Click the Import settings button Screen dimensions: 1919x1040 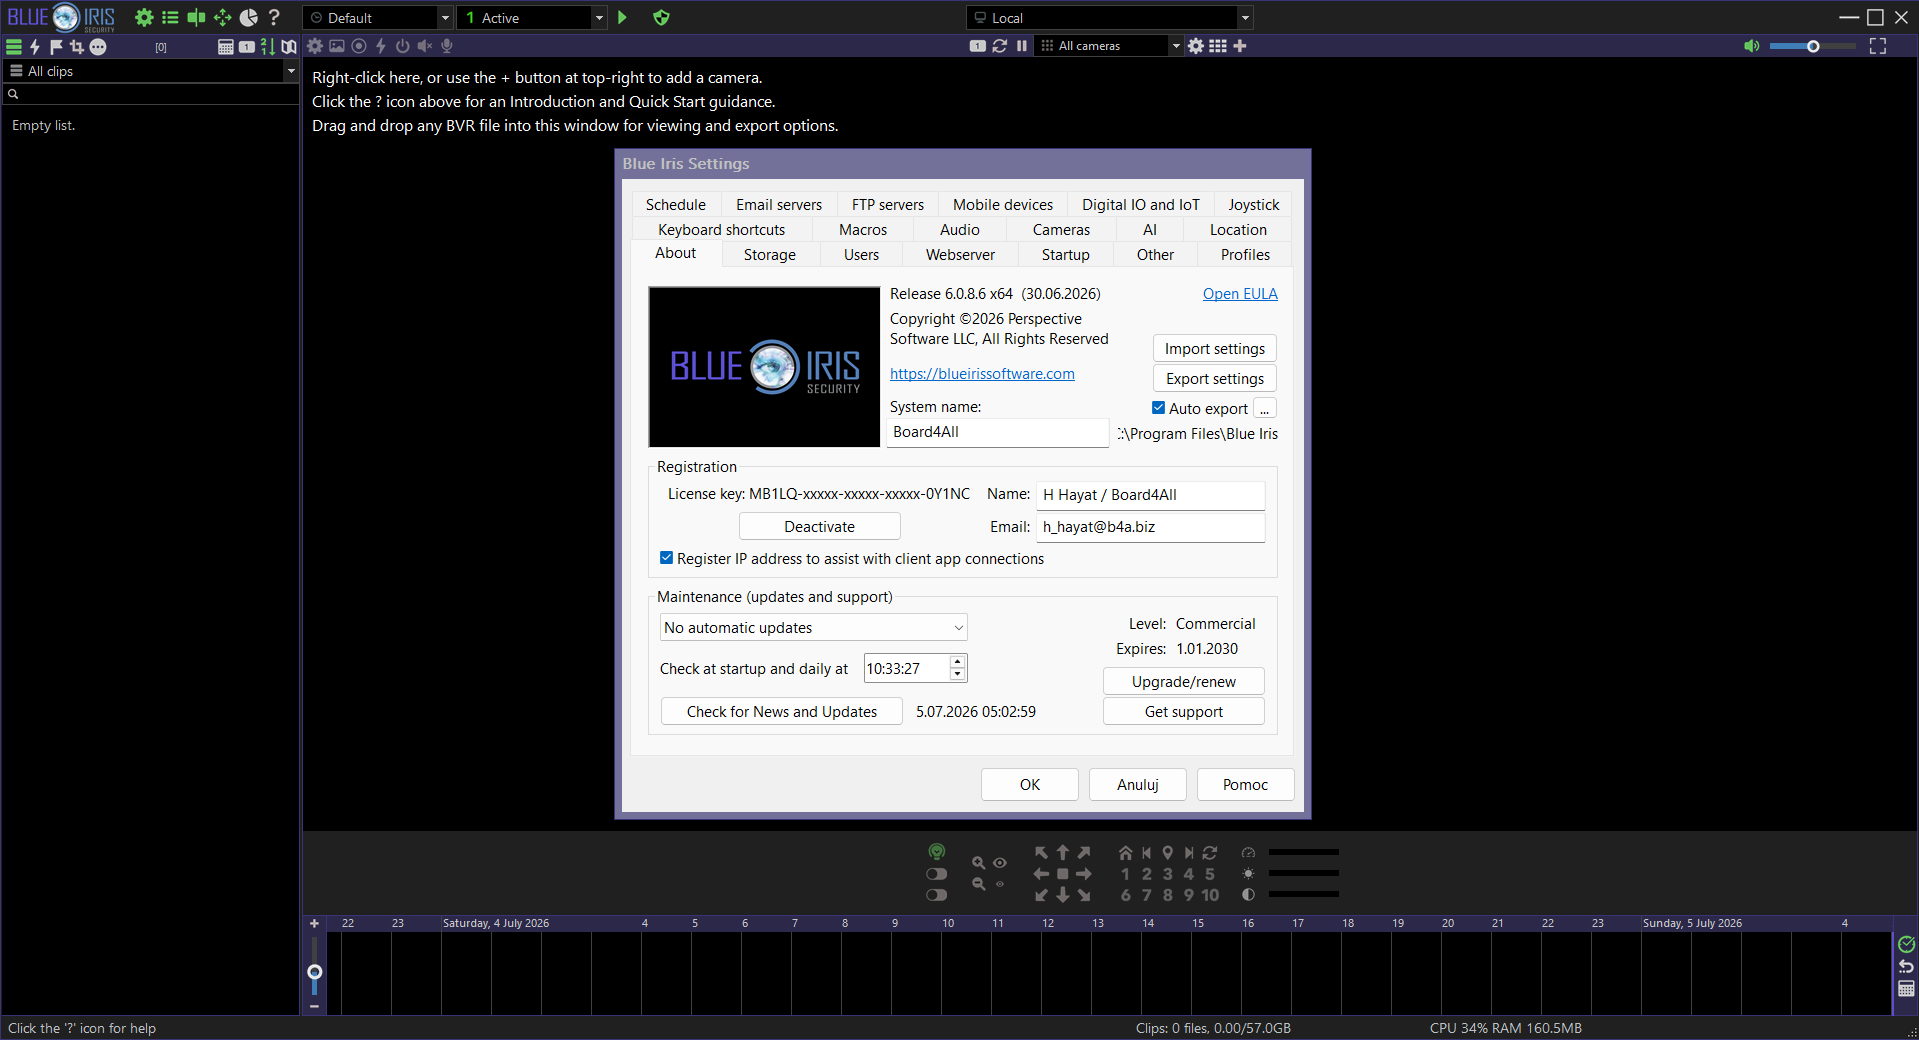1214,349
